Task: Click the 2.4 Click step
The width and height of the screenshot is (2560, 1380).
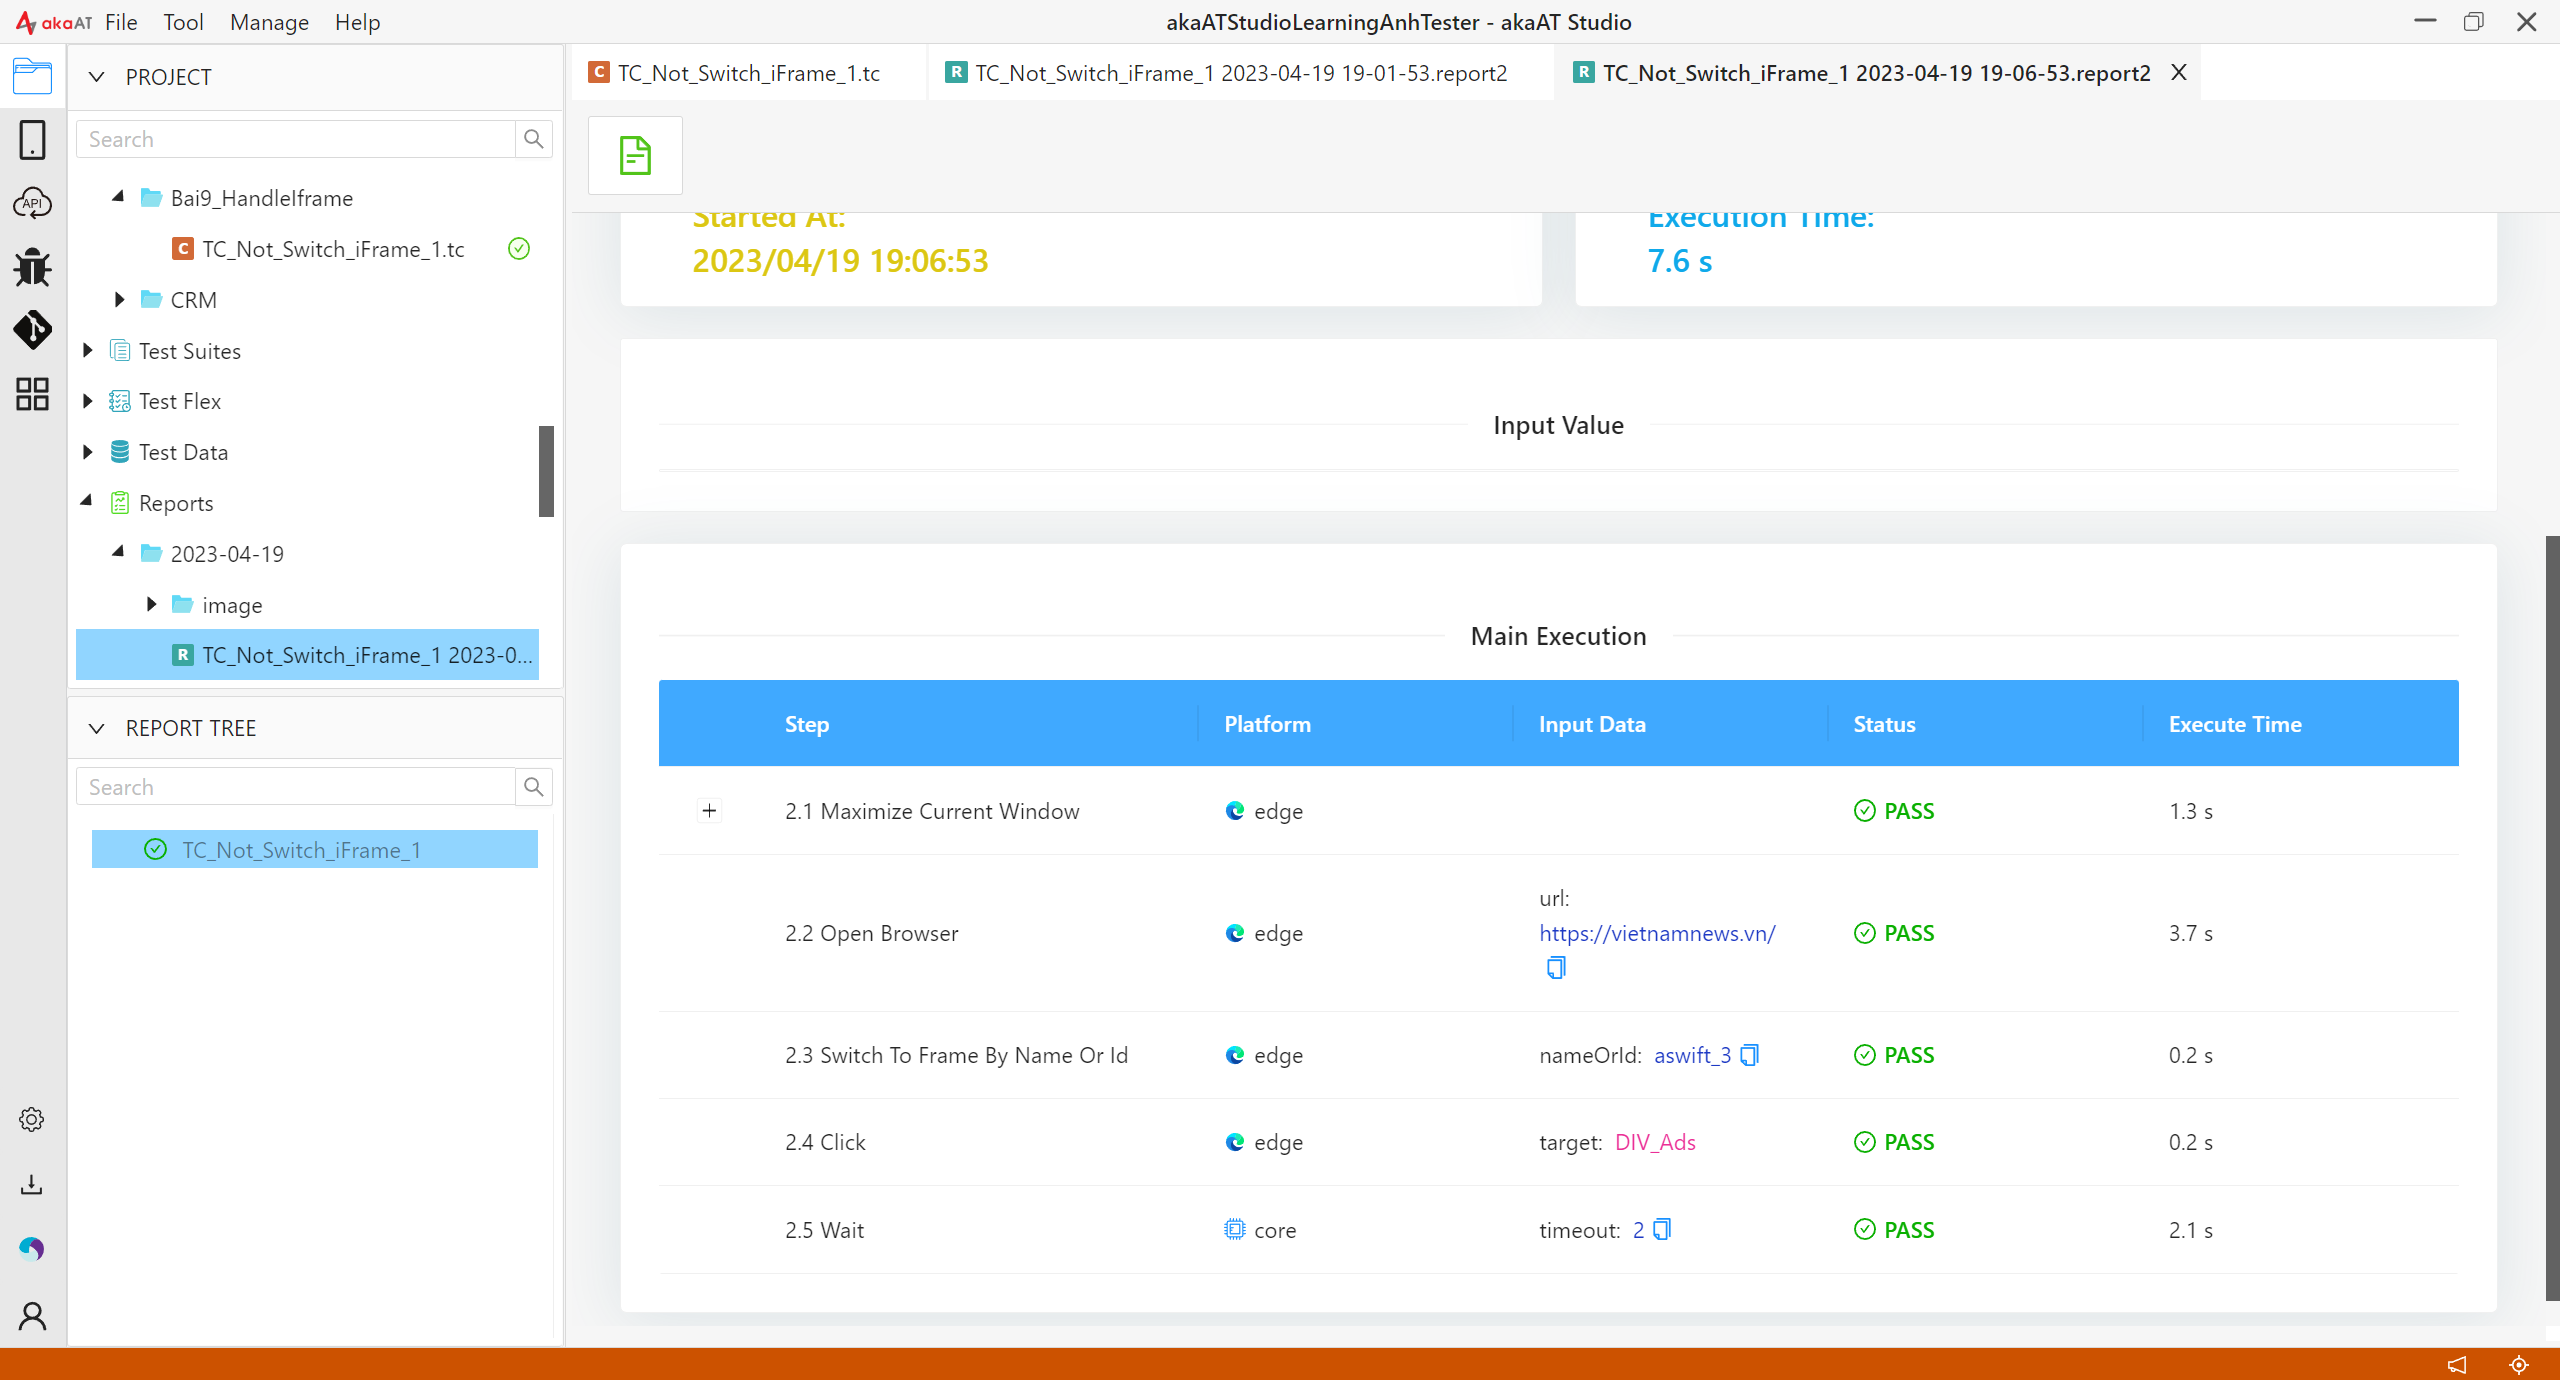Action: coord(825,1142)
